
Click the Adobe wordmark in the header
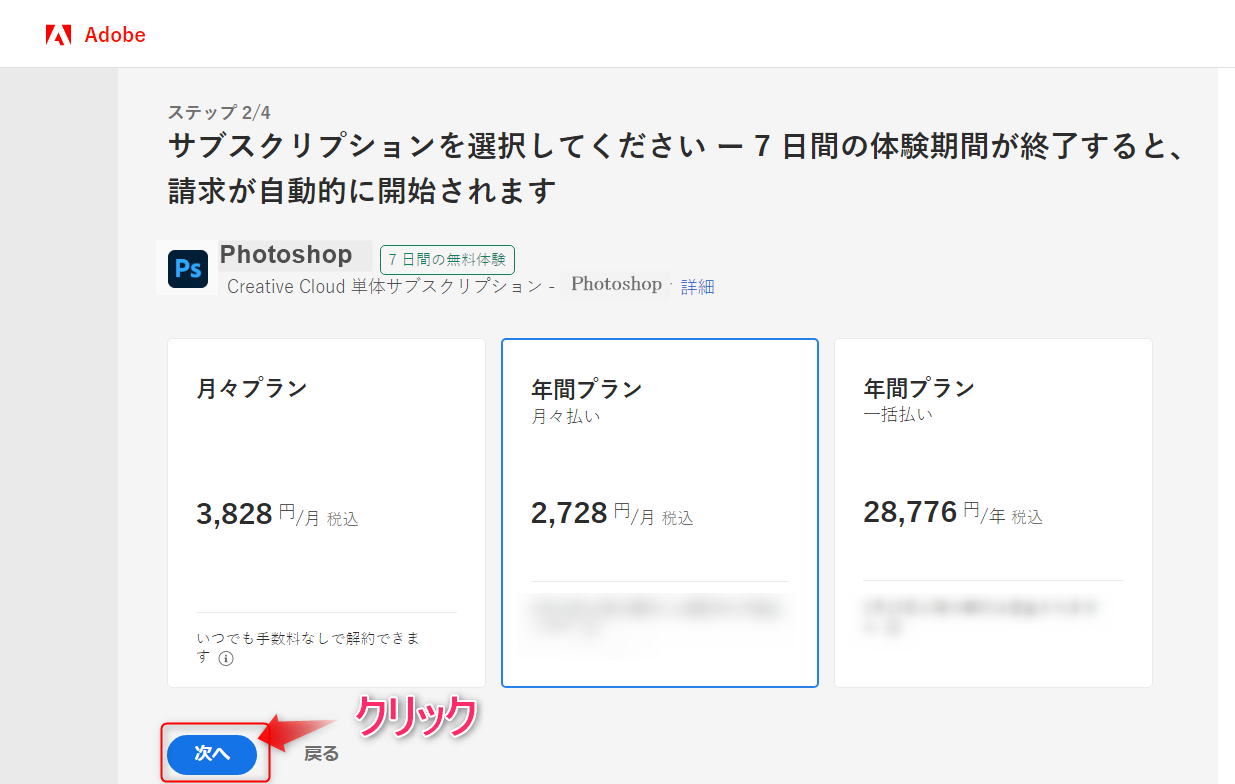[115, 35]
